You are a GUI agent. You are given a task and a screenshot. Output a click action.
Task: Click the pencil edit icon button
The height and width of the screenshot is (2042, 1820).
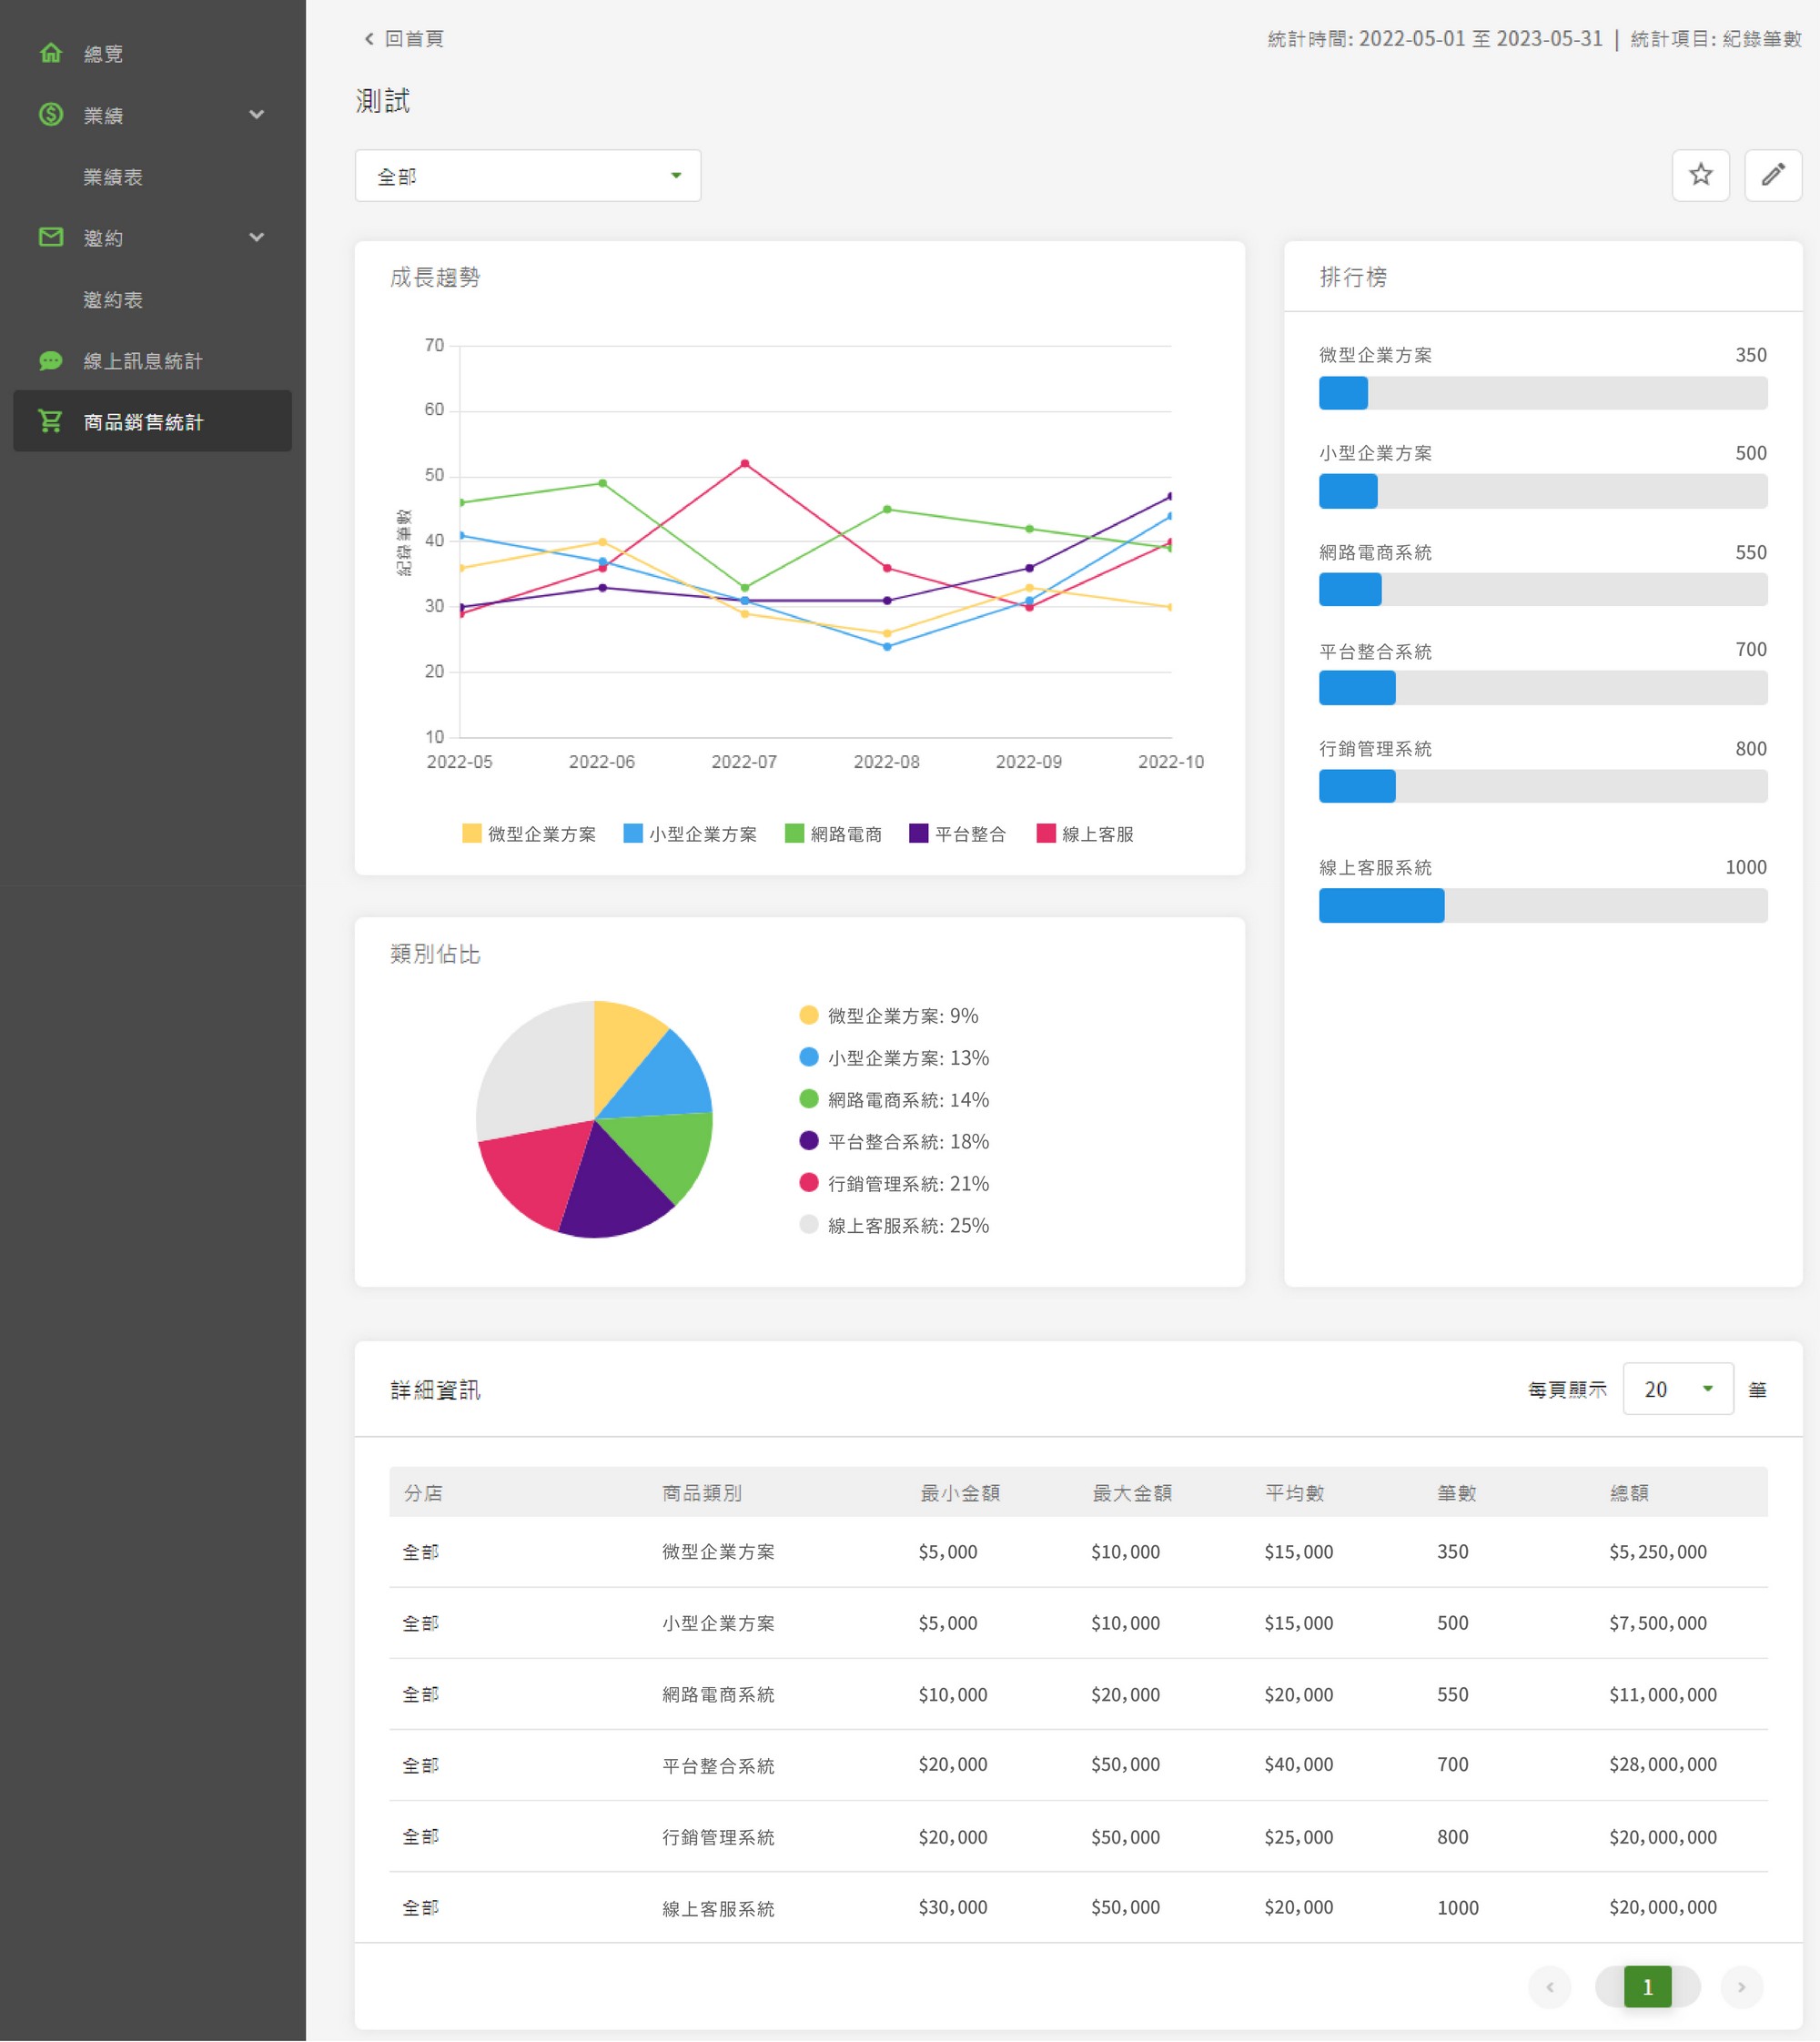(x=1772, y=175)
